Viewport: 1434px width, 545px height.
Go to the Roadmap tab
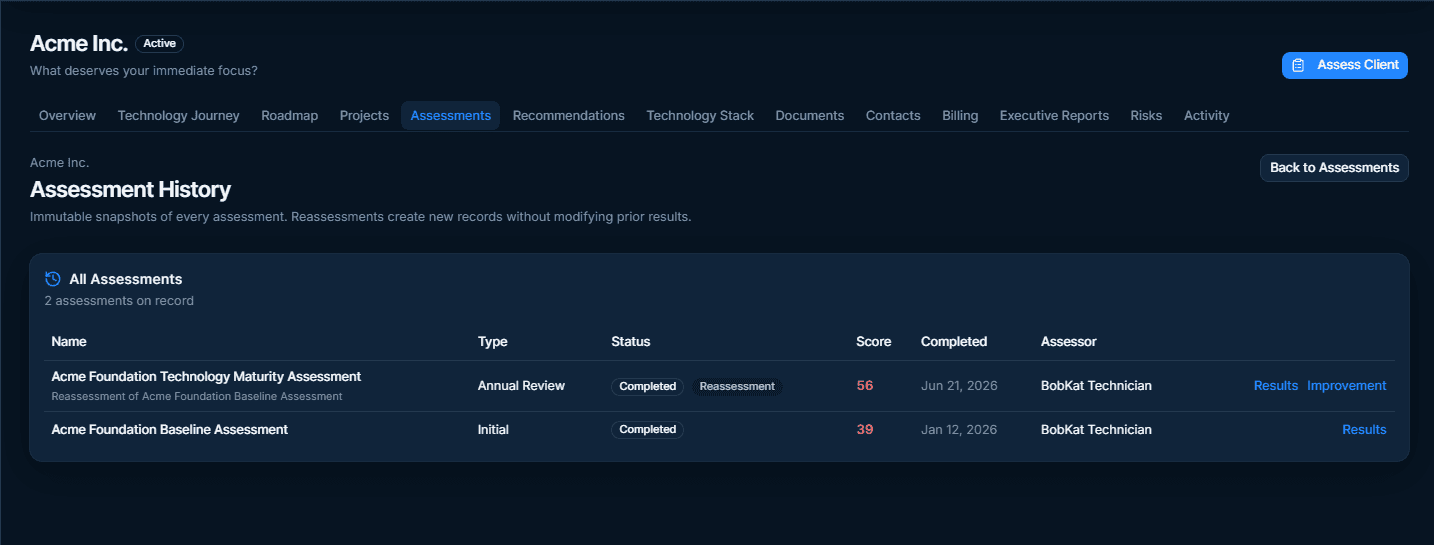click(x=290, y=115)
